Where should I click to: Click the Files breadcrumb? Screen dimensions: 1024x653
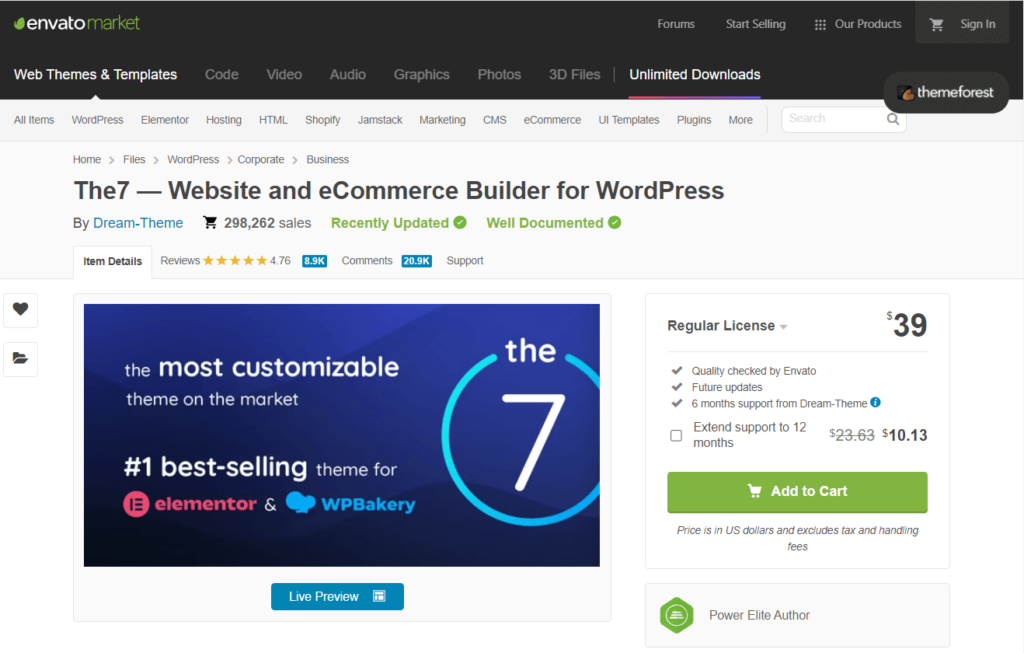click(134, 159)
